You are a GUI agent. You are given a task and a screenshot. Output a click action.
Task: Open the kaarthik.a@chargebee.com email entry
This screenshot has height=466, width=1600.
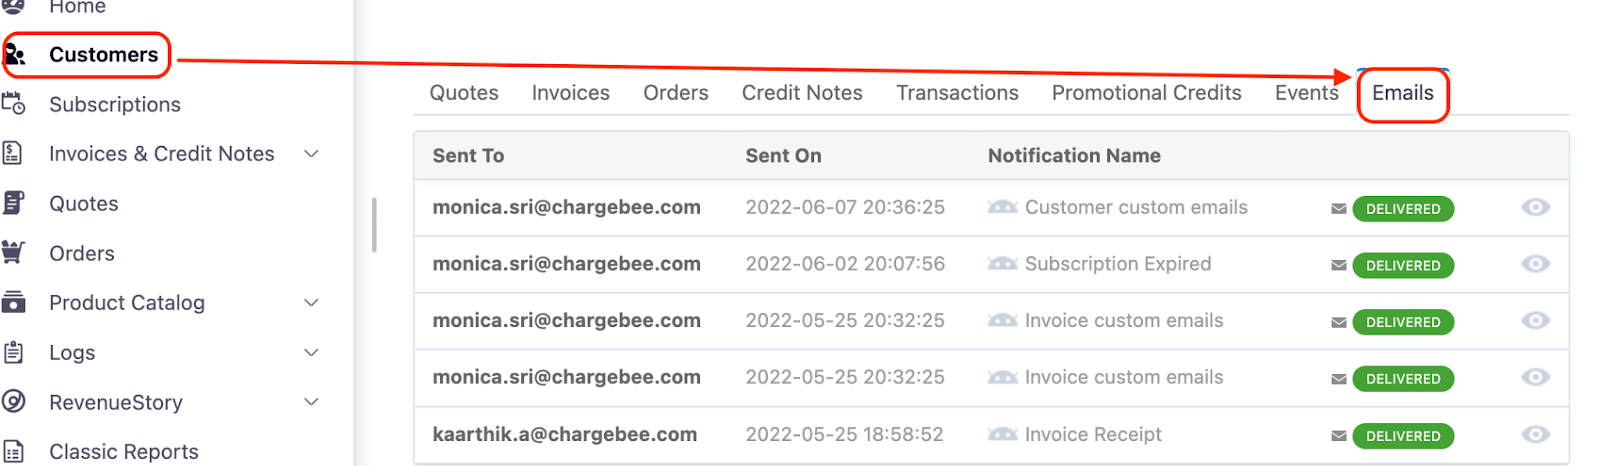[564, 434]
